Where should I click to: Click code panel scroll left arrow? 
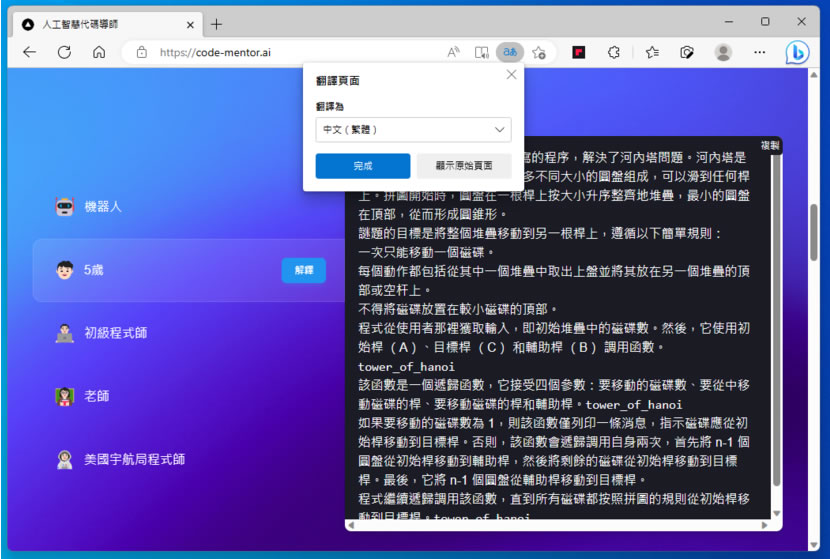pos(351,525)
